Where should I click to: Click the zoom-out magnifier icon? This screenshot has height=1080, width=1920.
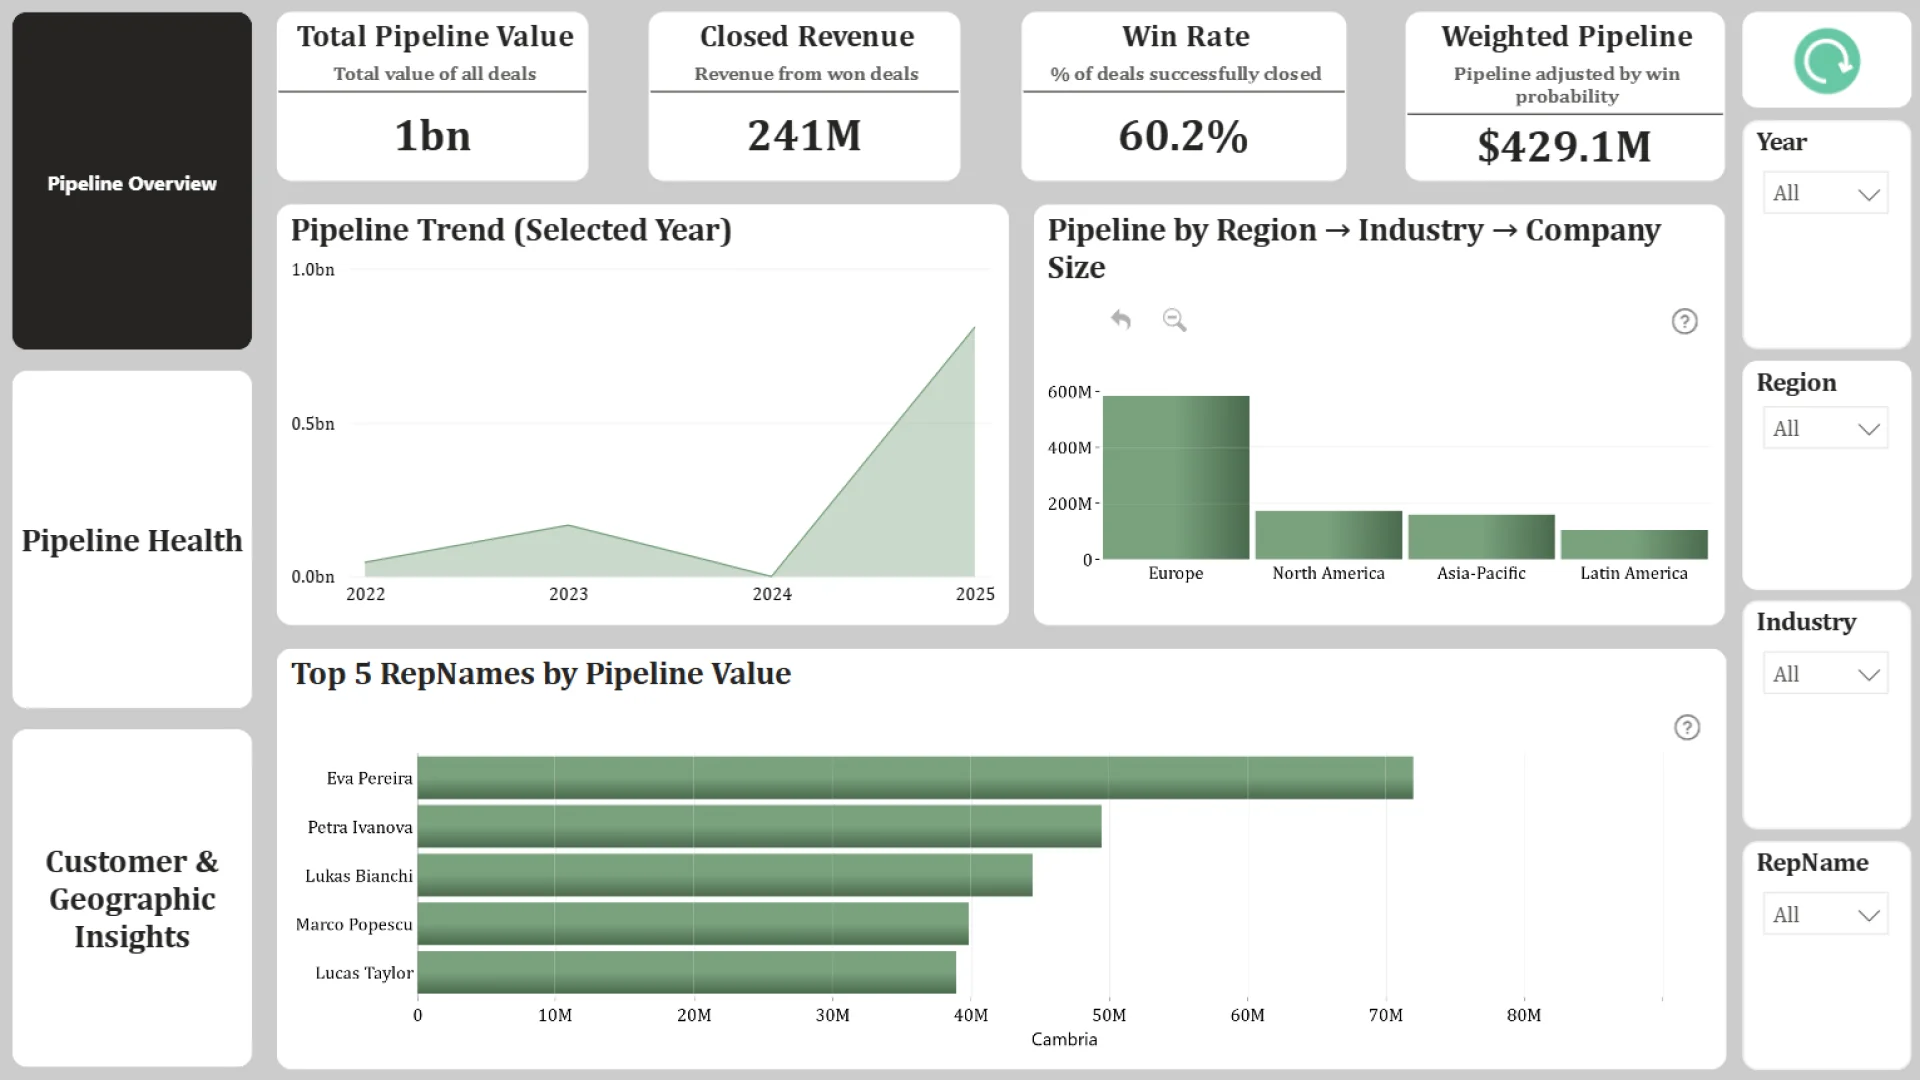tap(1174, 320)
